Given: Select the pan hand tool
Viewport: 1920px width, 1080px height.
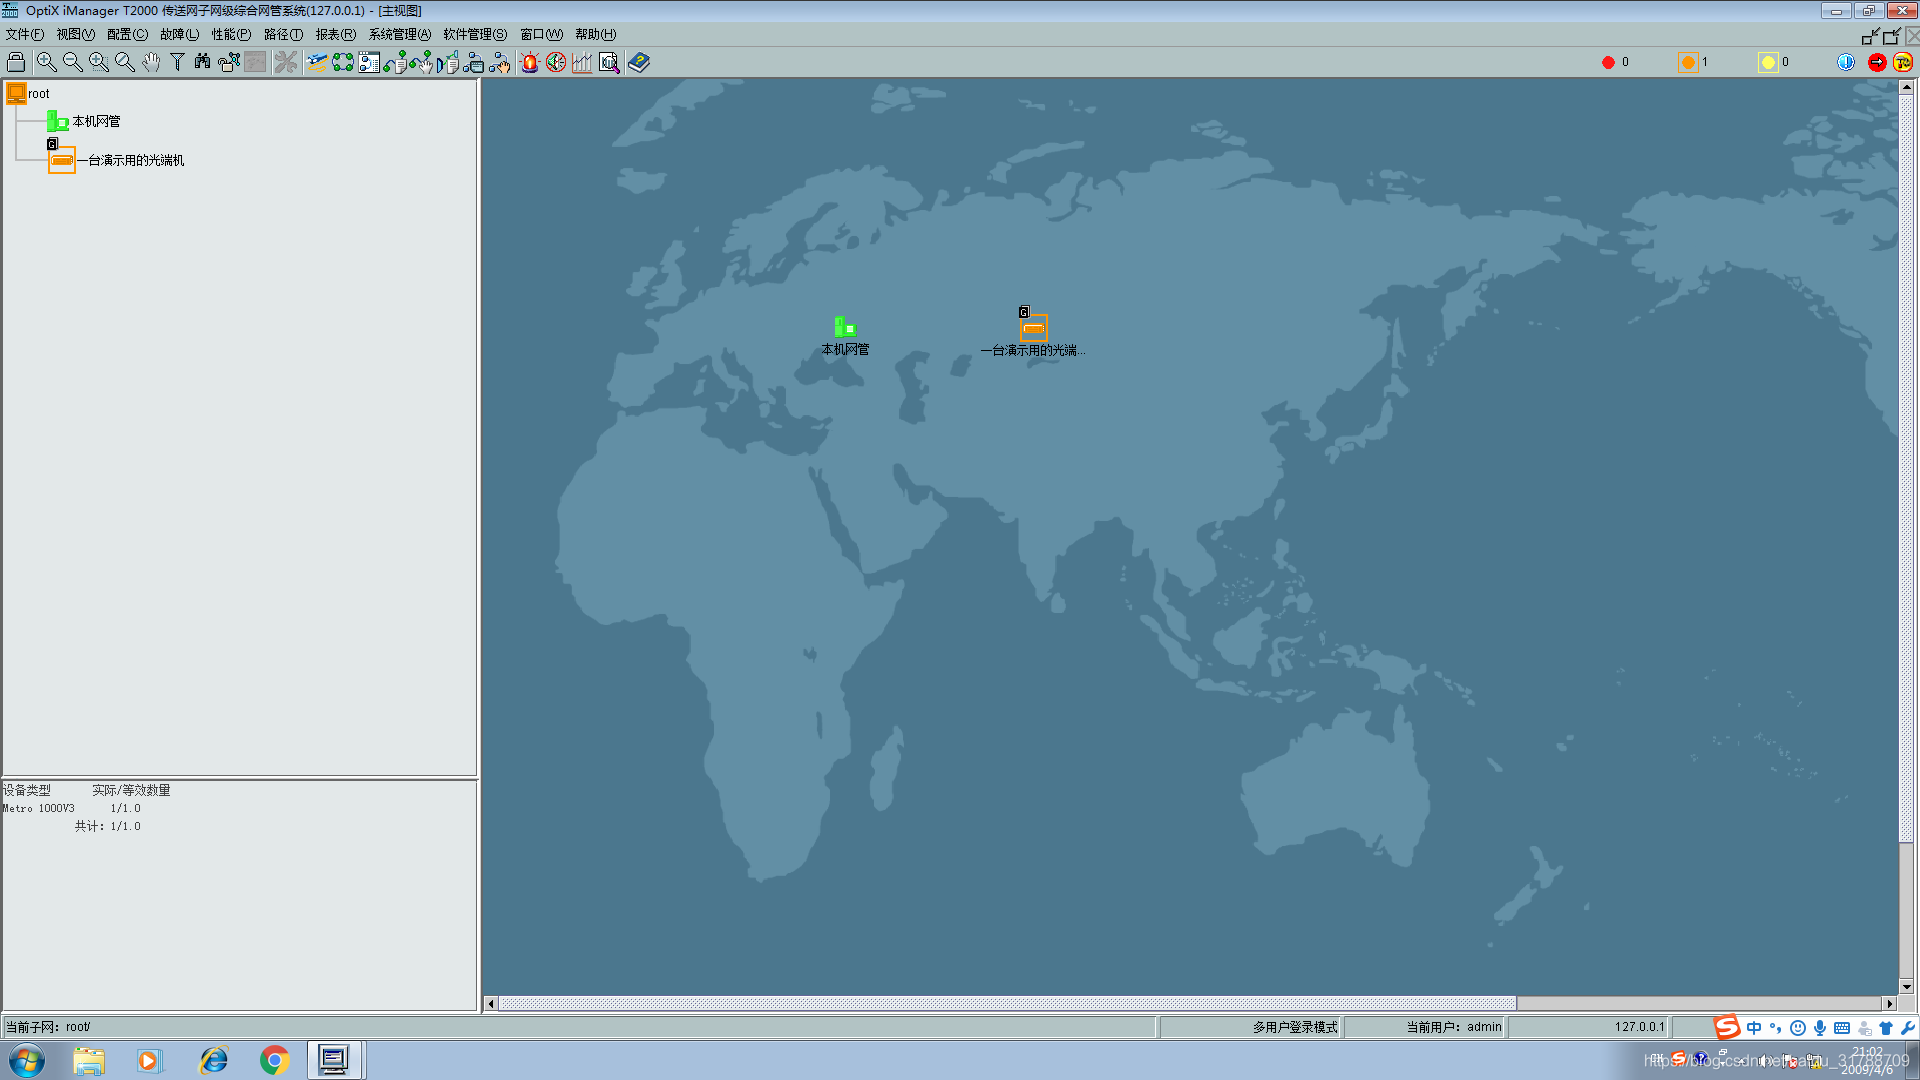Looking at the screenshot, I should point(151,62).
